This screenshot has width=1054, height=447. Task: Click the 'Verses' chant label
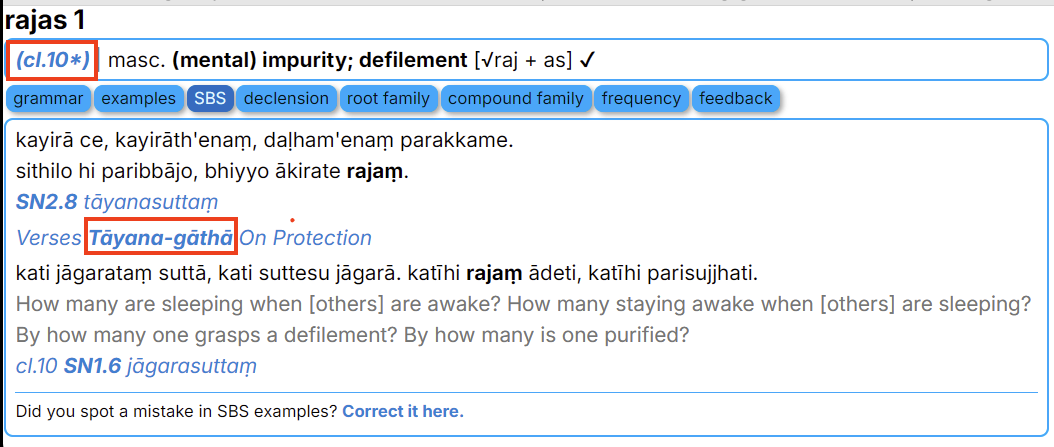pos(48,238)
